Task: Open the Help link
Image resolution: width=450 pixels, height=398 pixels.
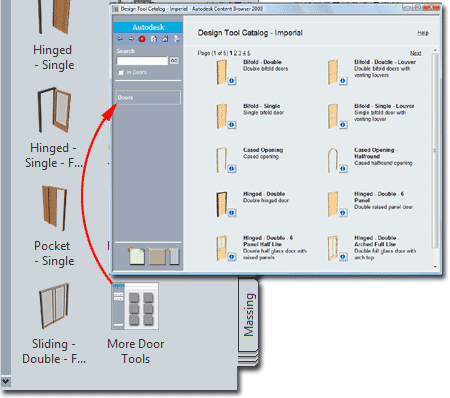Action: point(423,33)
